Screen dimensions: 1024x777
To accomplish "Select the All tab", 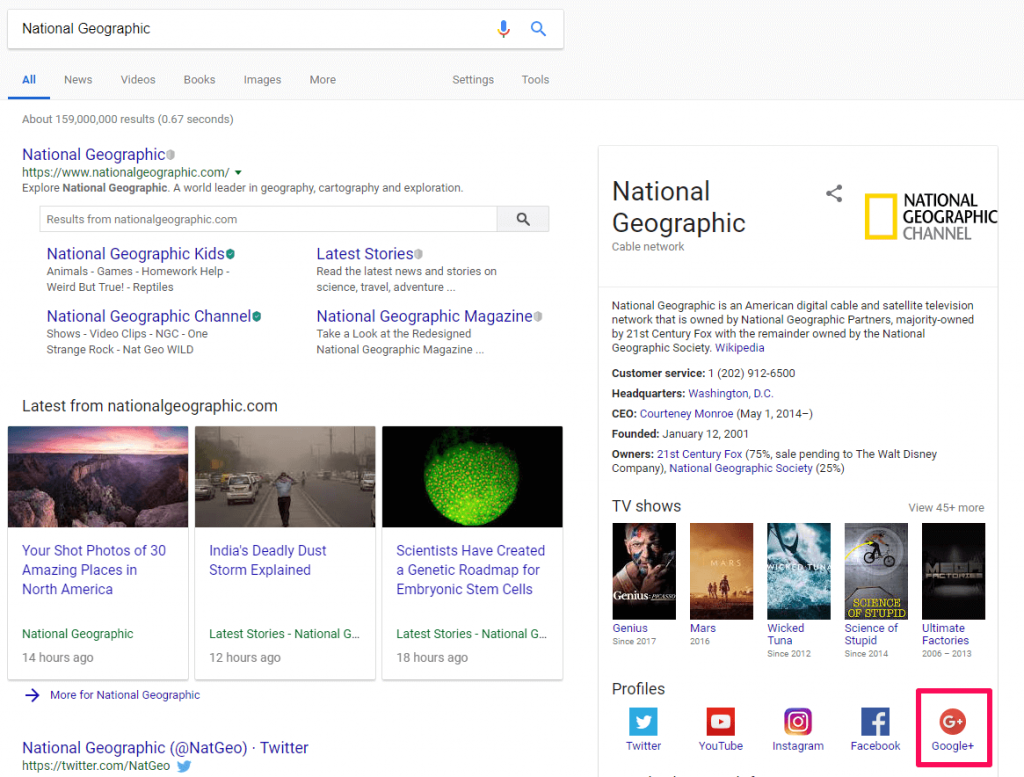I will (x=29, y=80).
